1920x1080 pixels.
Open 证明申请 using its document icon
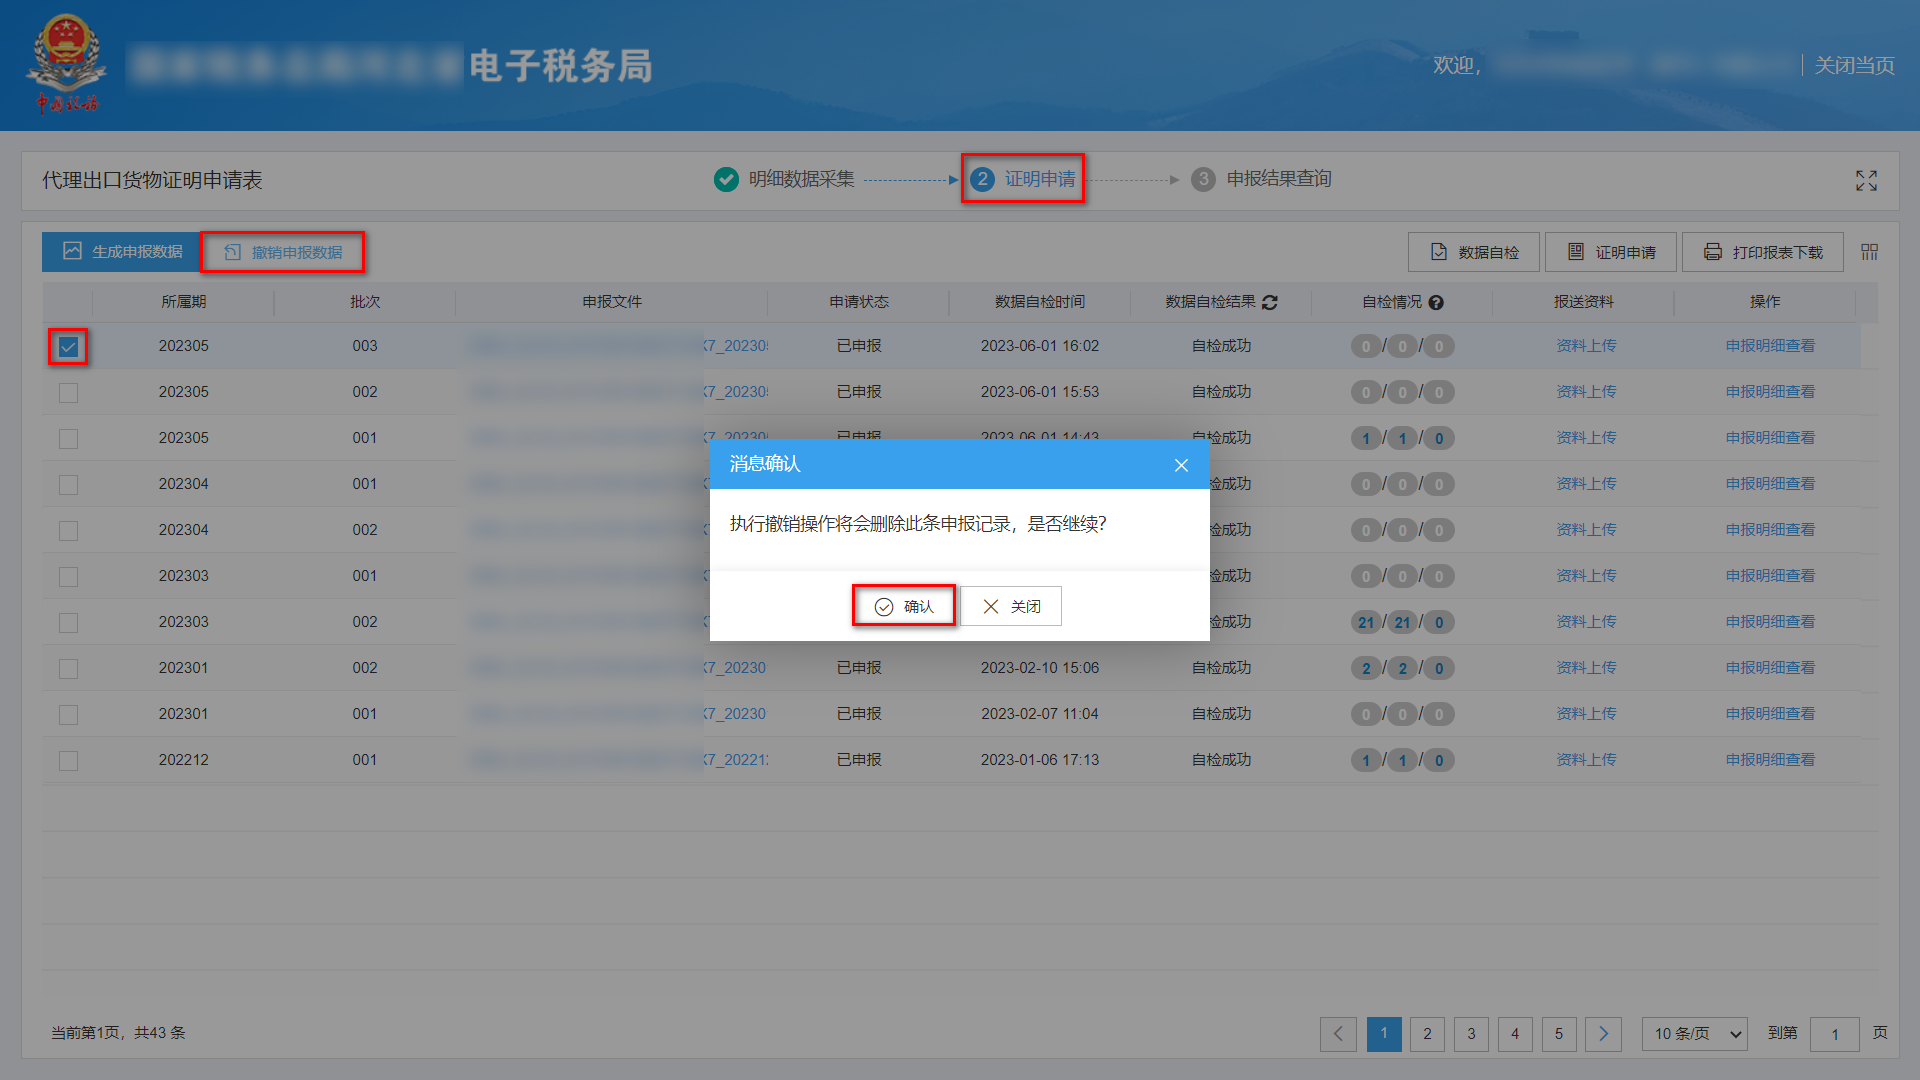pos(1575,251)
